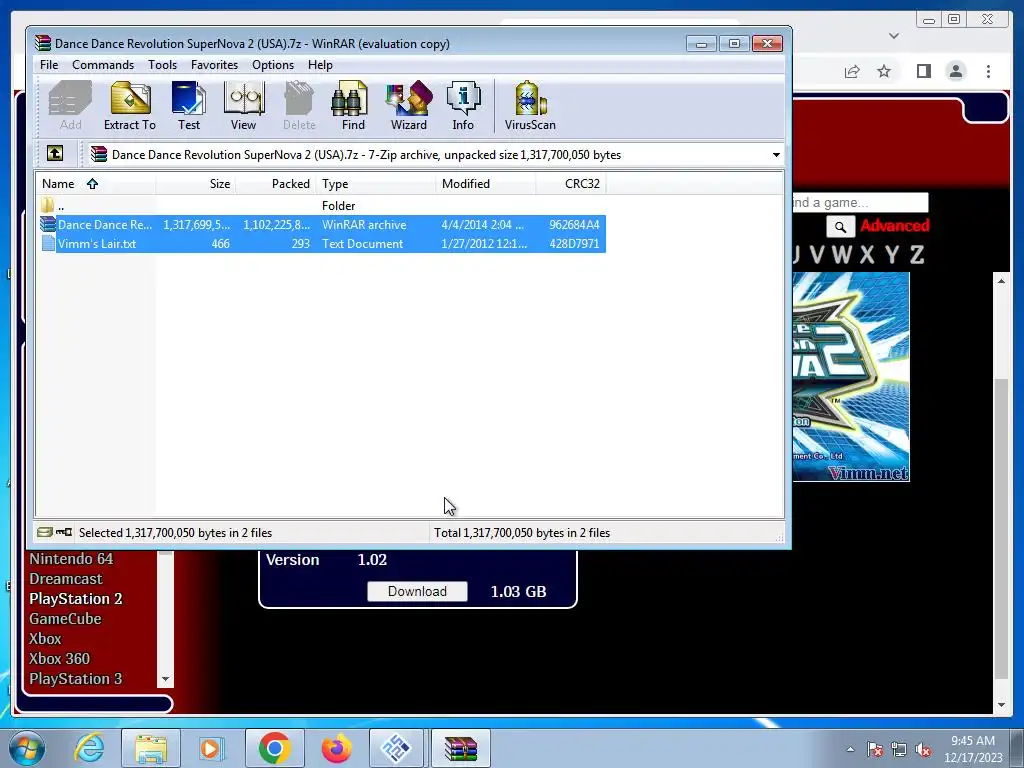
Task: Run Test on the archive
Action: [x=189, y=106]
